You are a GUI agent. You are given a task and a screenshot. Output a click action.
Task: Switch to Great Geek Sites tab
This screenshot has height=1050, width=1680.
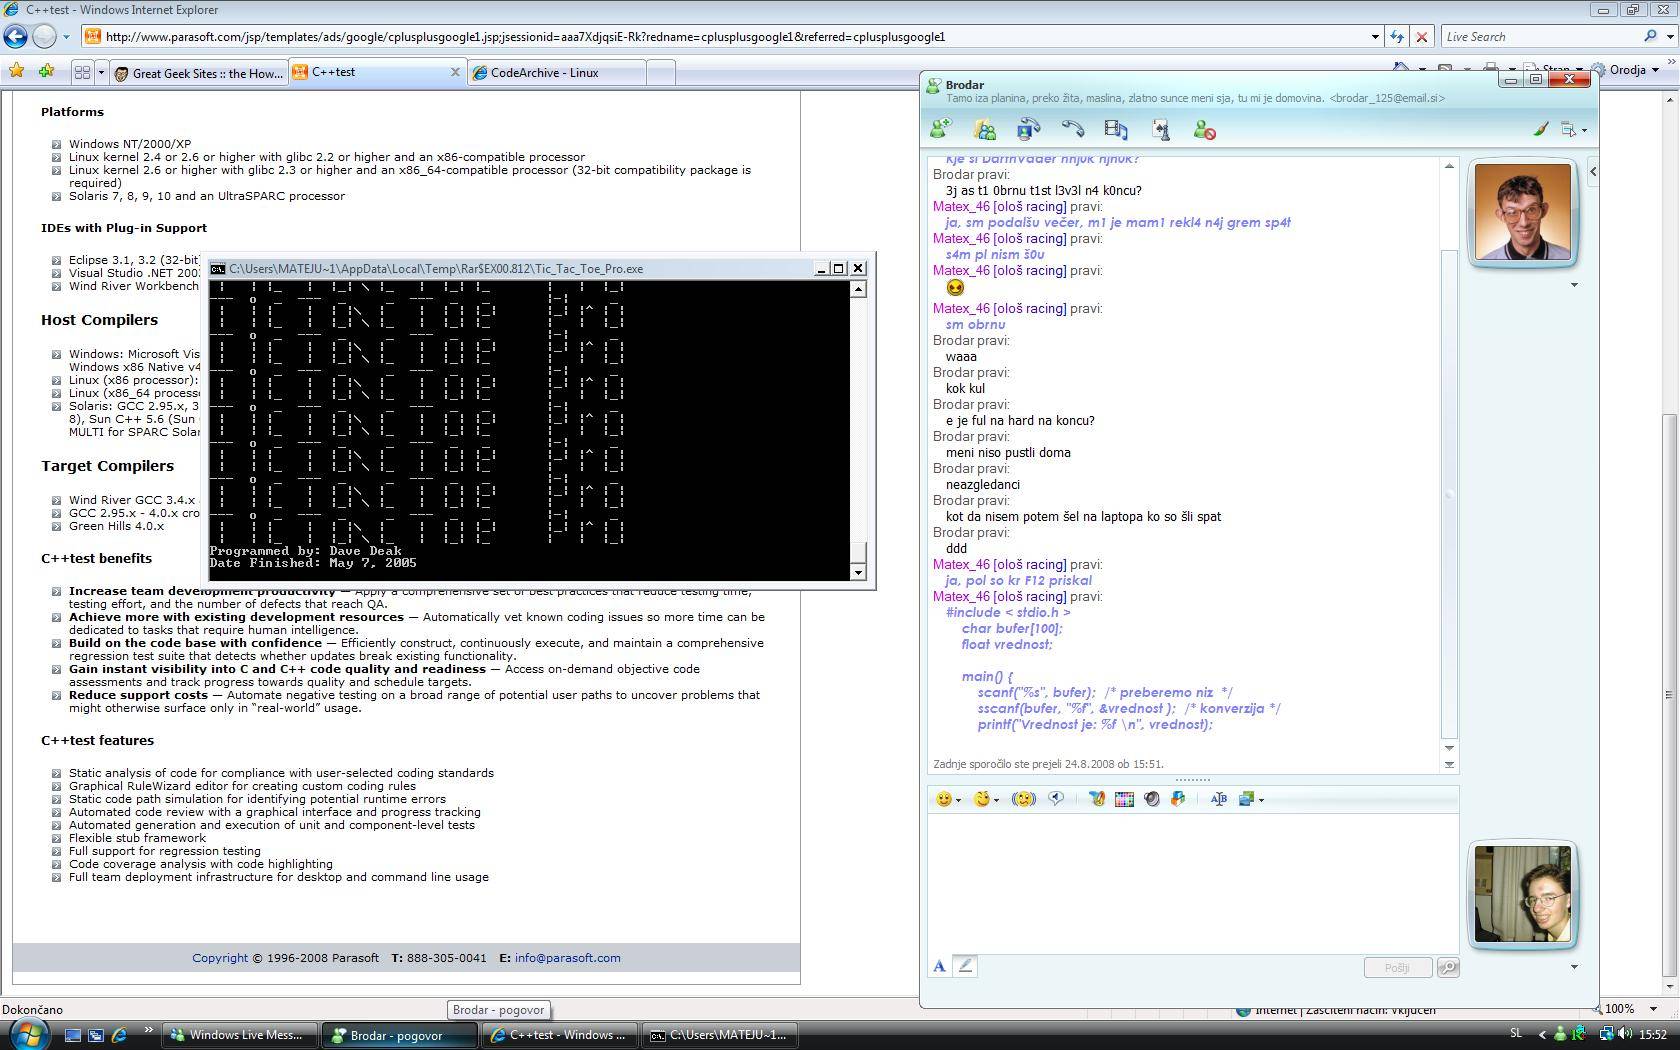(x=199, y=73)
